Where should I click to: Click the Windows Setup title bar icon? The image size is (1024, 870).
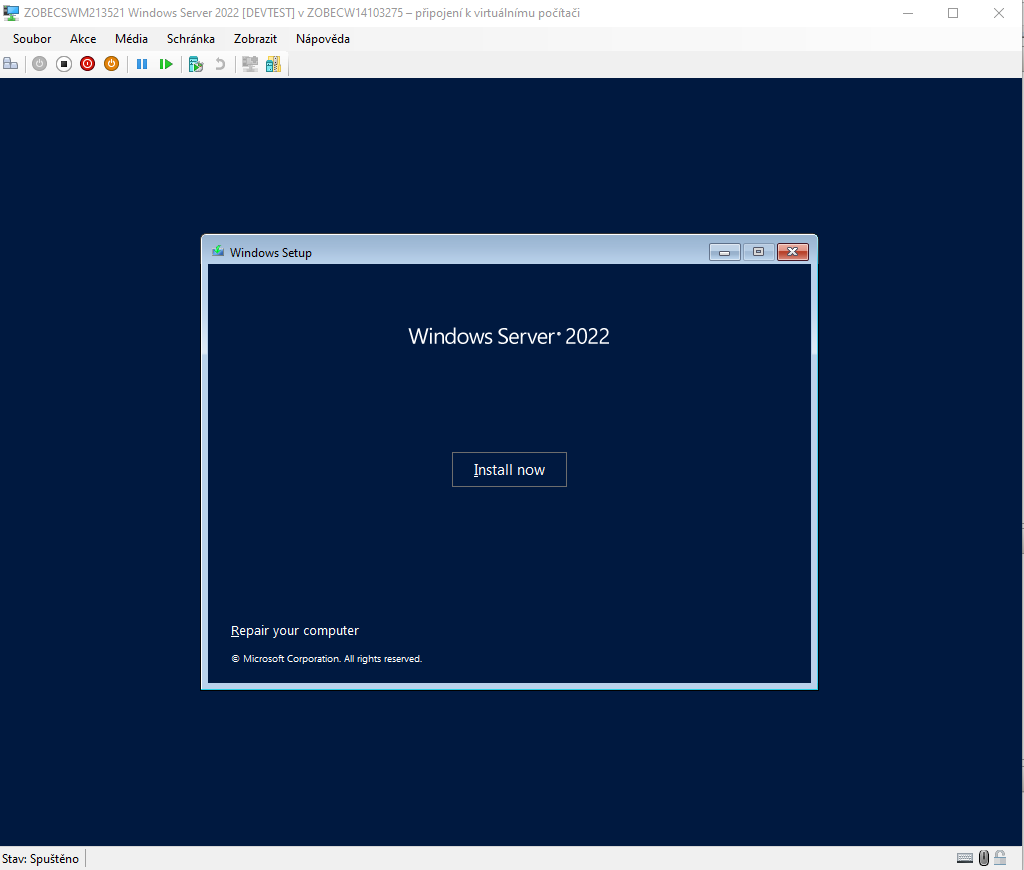(x=218, y=252)
